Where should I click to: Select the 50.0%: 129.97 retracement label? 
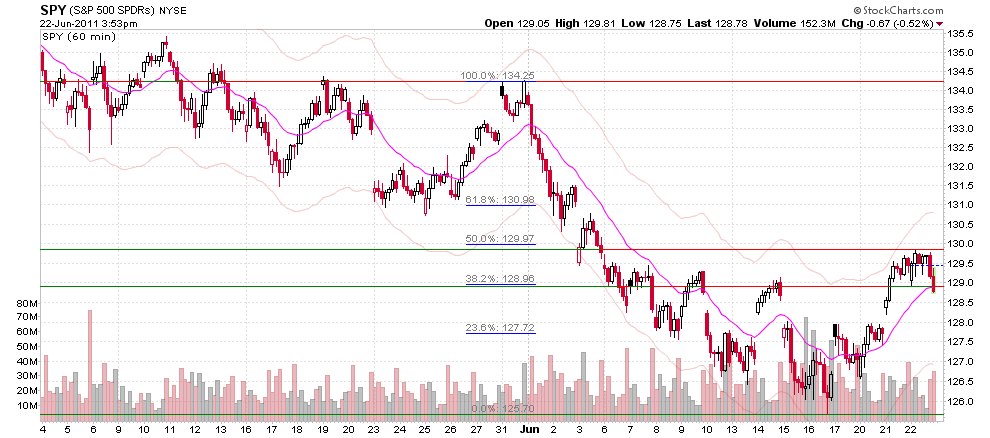click(x=500, y=239)
